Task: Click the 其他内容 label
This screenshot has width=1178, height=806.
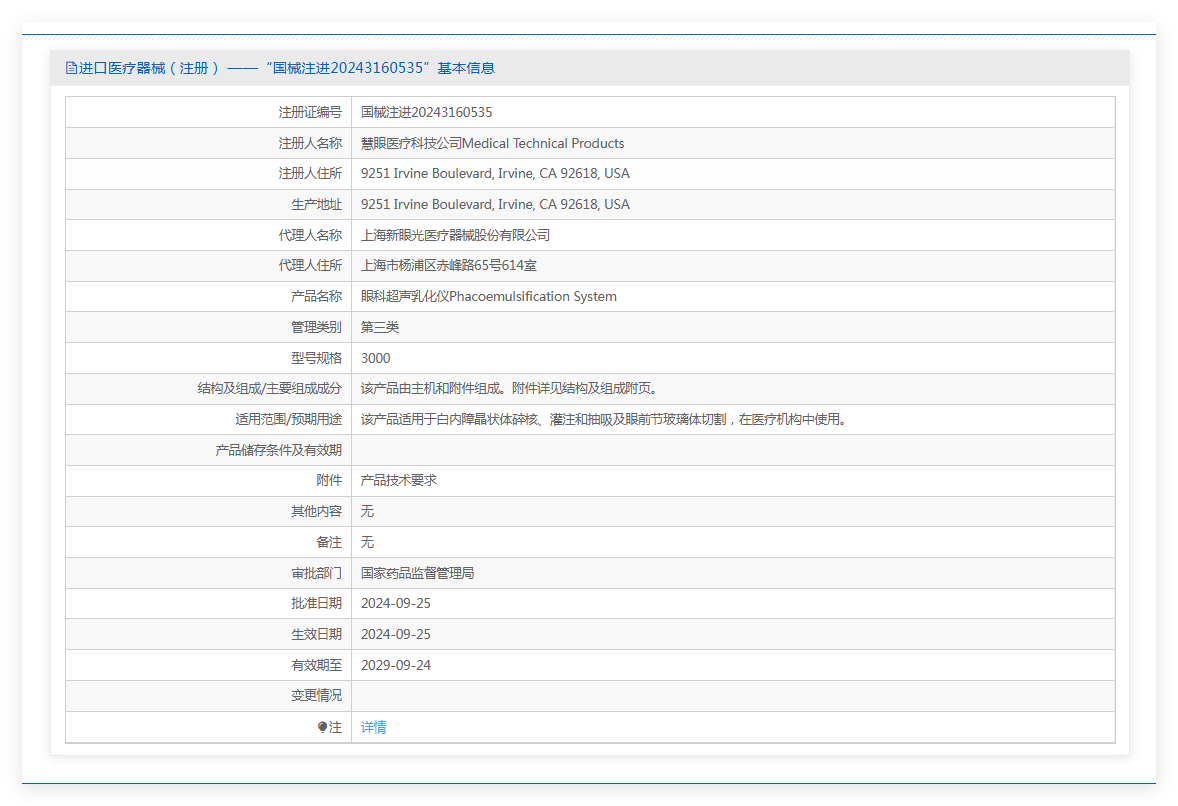Action: 316,512
